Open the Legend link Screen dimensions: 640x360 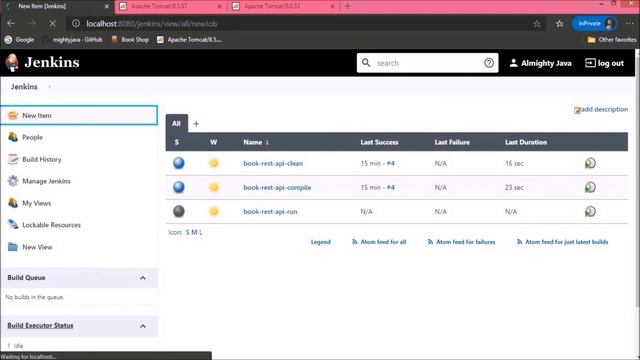coord(320,242)
